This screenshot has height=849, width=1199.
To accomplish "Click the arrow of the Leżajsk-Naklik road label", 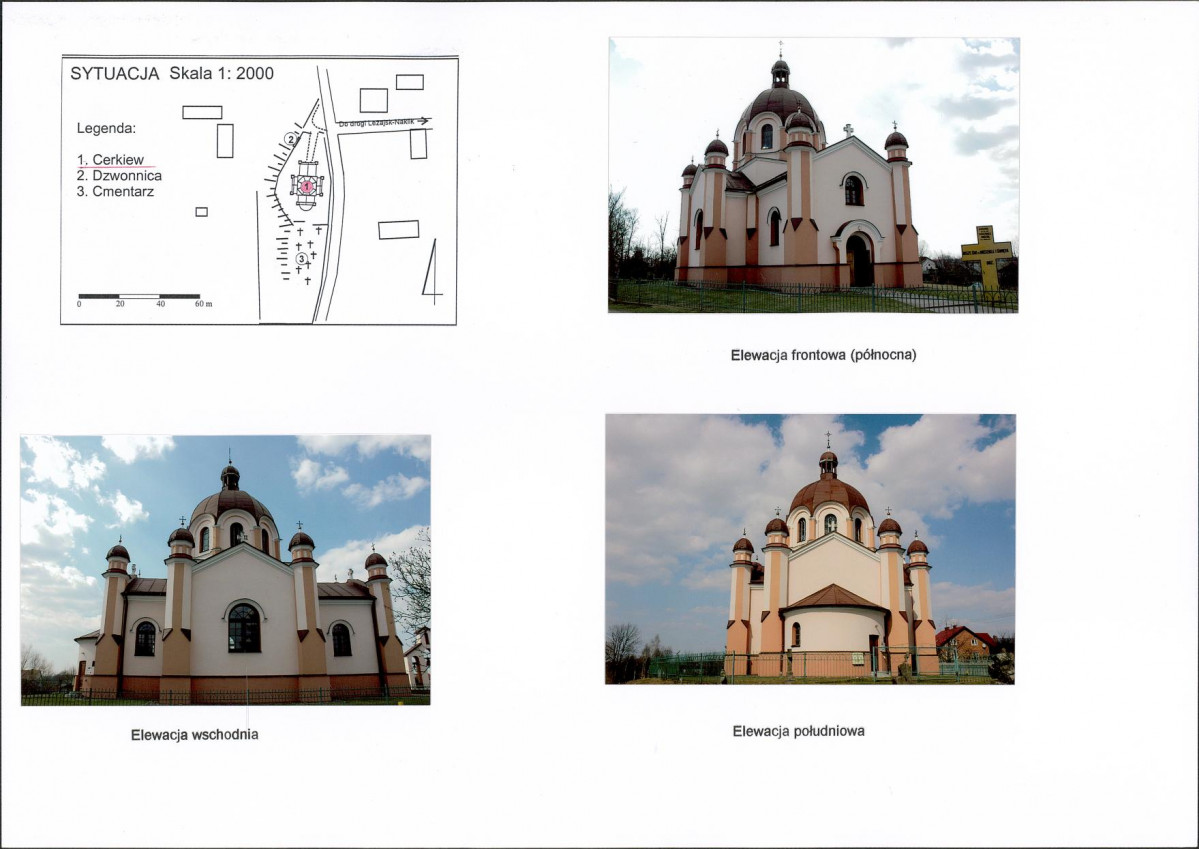I will [424, 120].
